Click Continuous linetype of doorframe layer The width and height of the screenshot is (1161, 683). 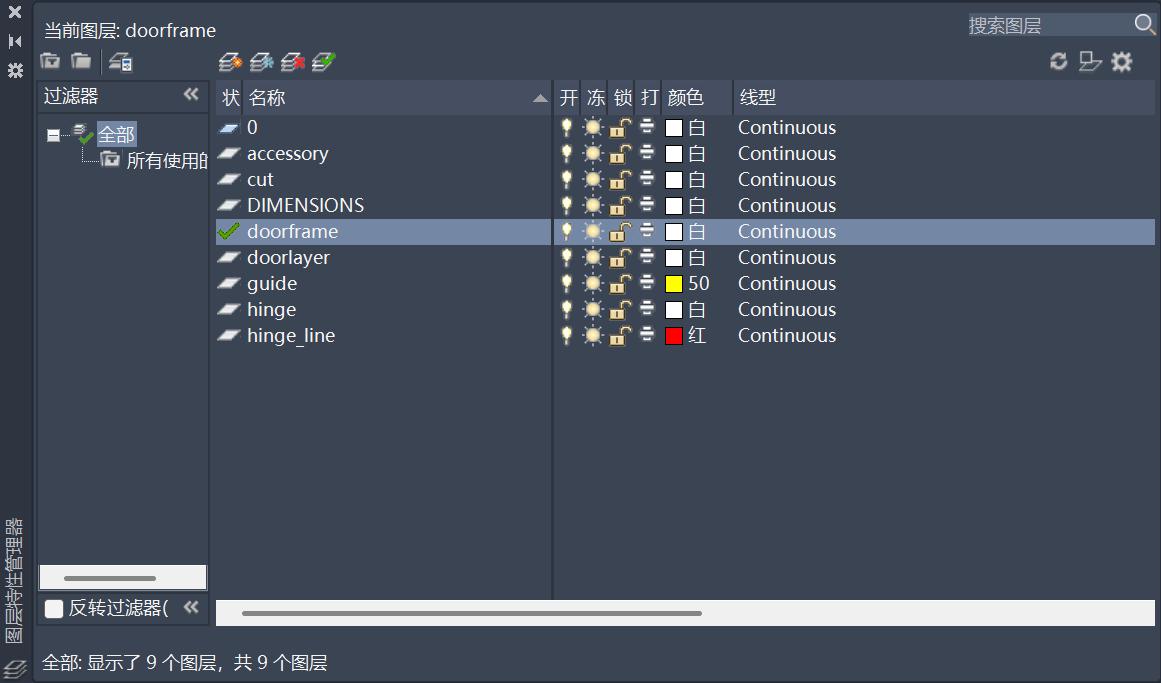point(787,231)
